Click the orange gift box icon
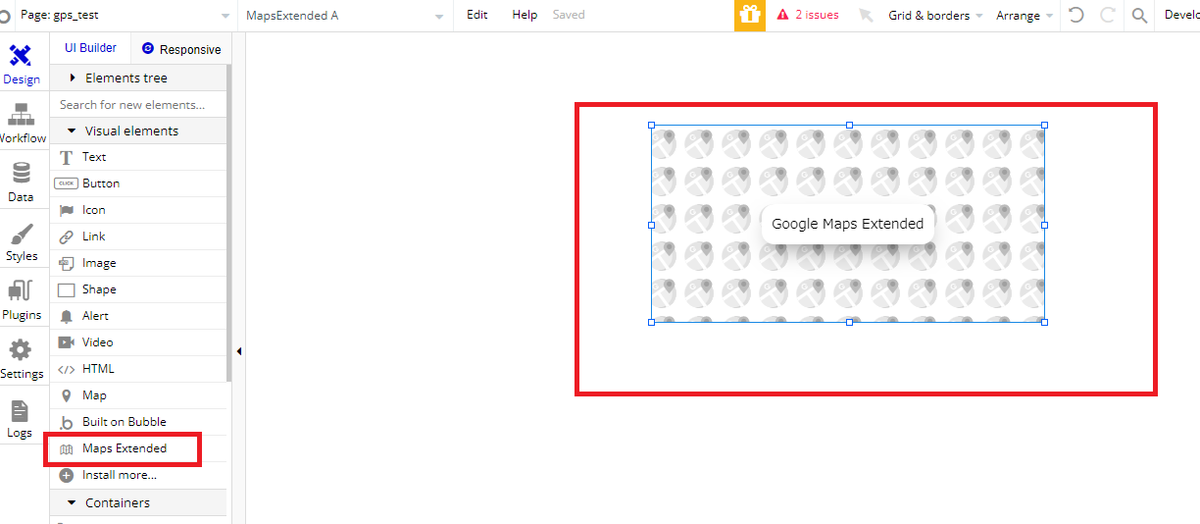The height and width of the screenshot is (524, 1200). tap(750, 15)
